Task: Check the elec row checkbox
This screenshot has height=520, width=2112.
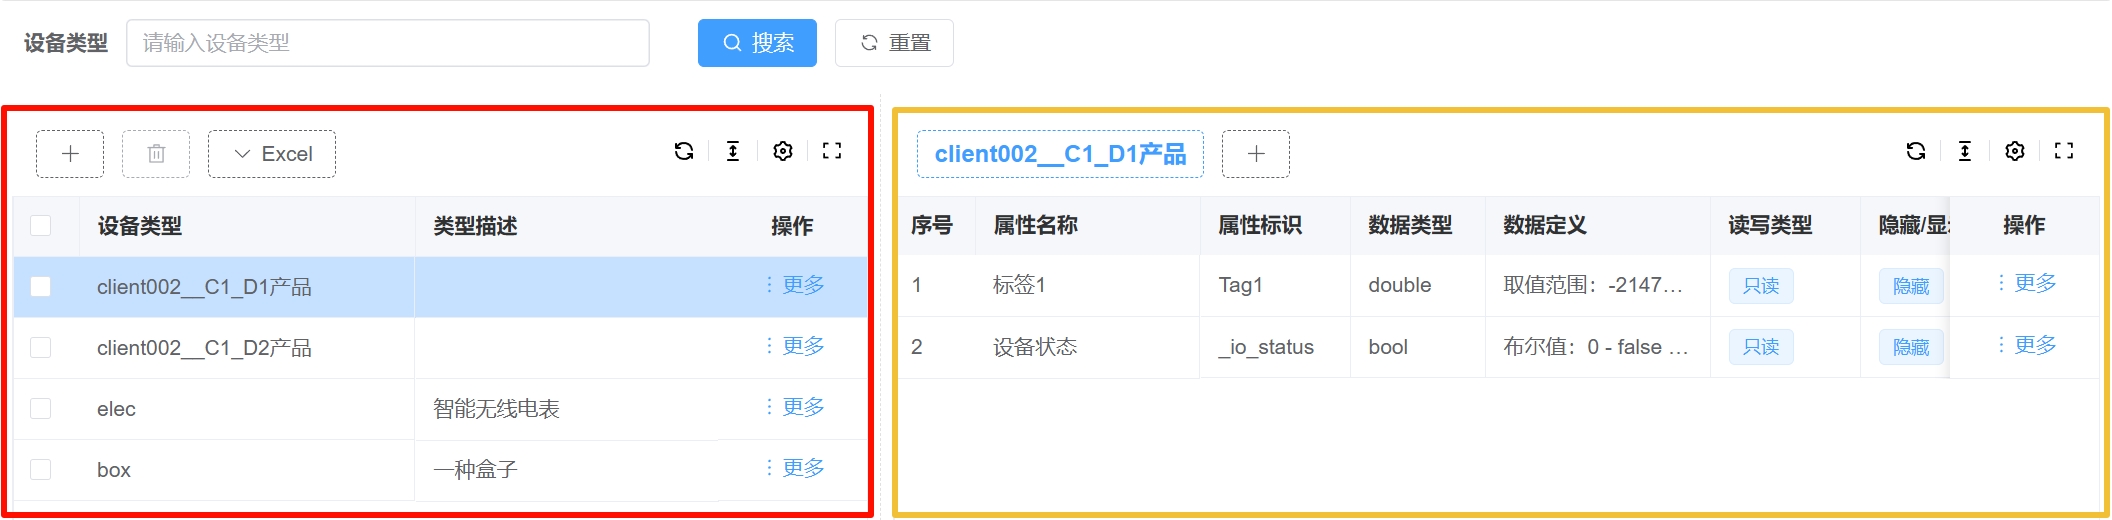Action: pos(41,408)
